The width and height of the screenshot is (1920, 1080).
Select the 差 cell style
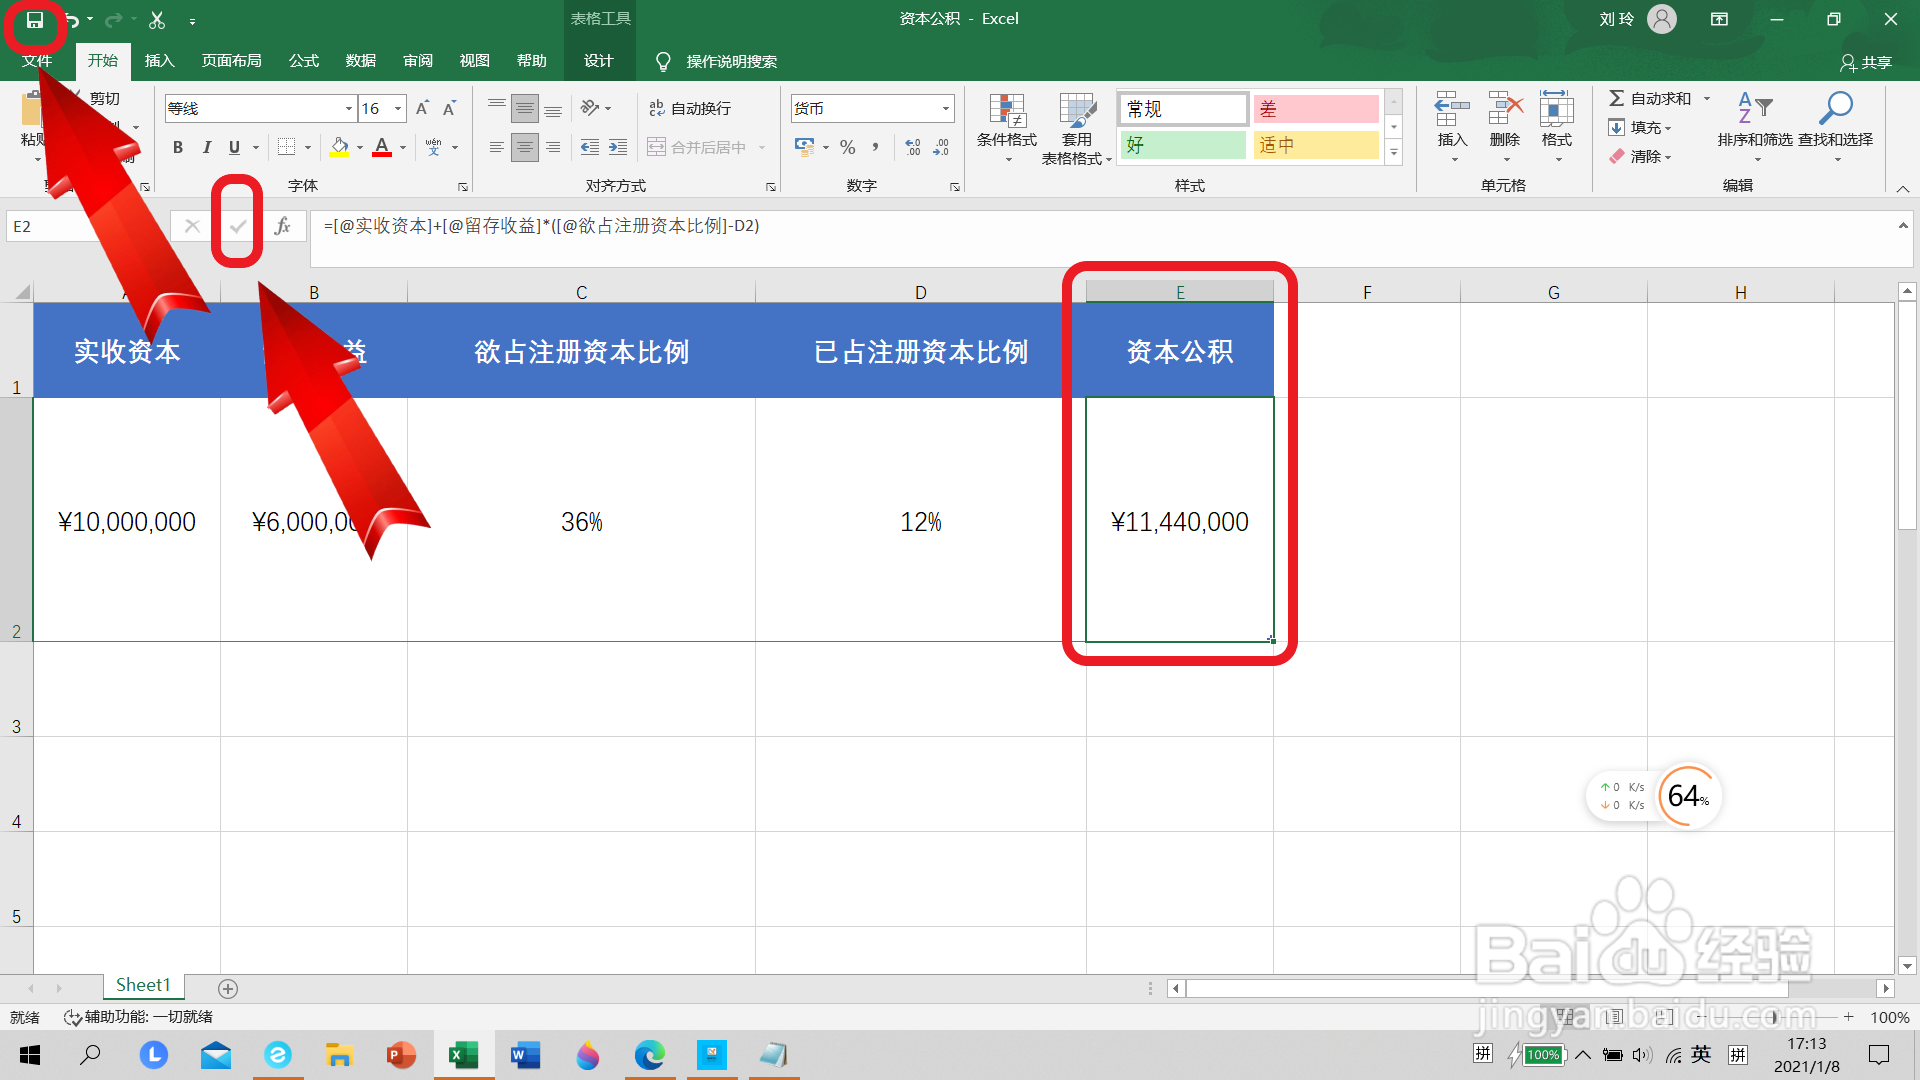pos(1316,109)
